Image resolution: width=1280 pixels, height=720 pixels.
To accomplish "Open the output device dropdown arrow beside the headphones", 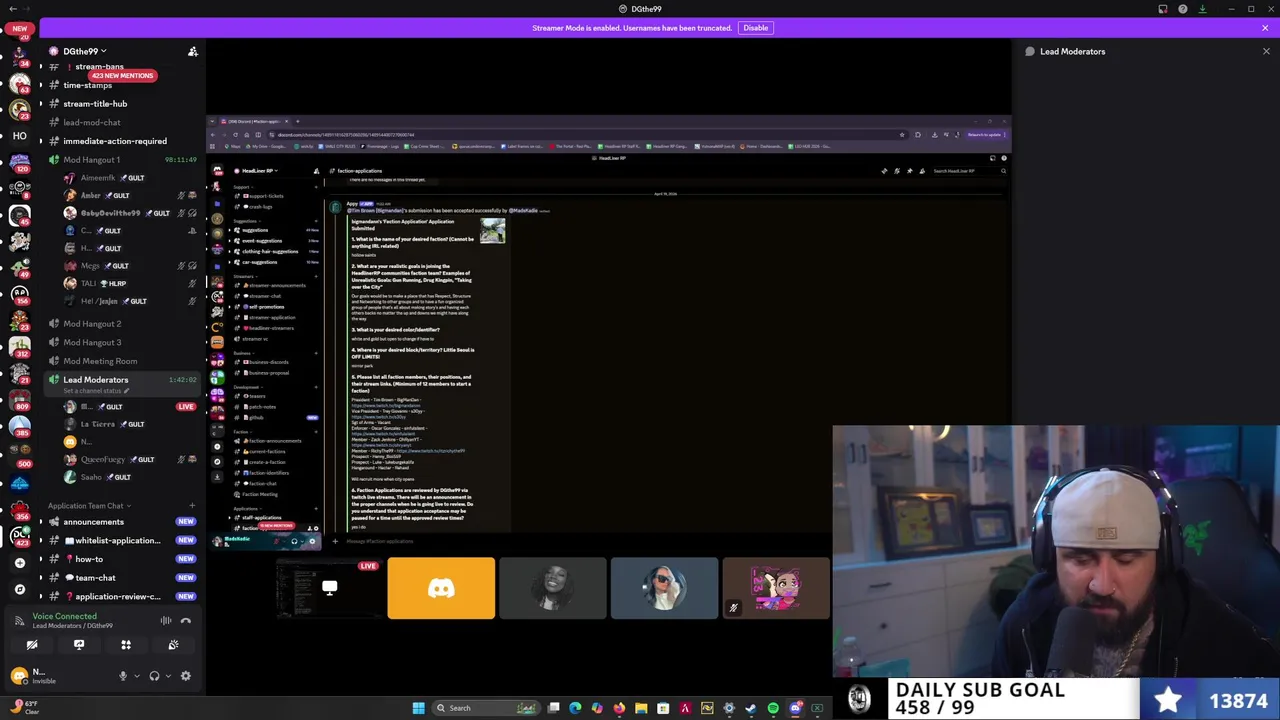I will 166,676.
